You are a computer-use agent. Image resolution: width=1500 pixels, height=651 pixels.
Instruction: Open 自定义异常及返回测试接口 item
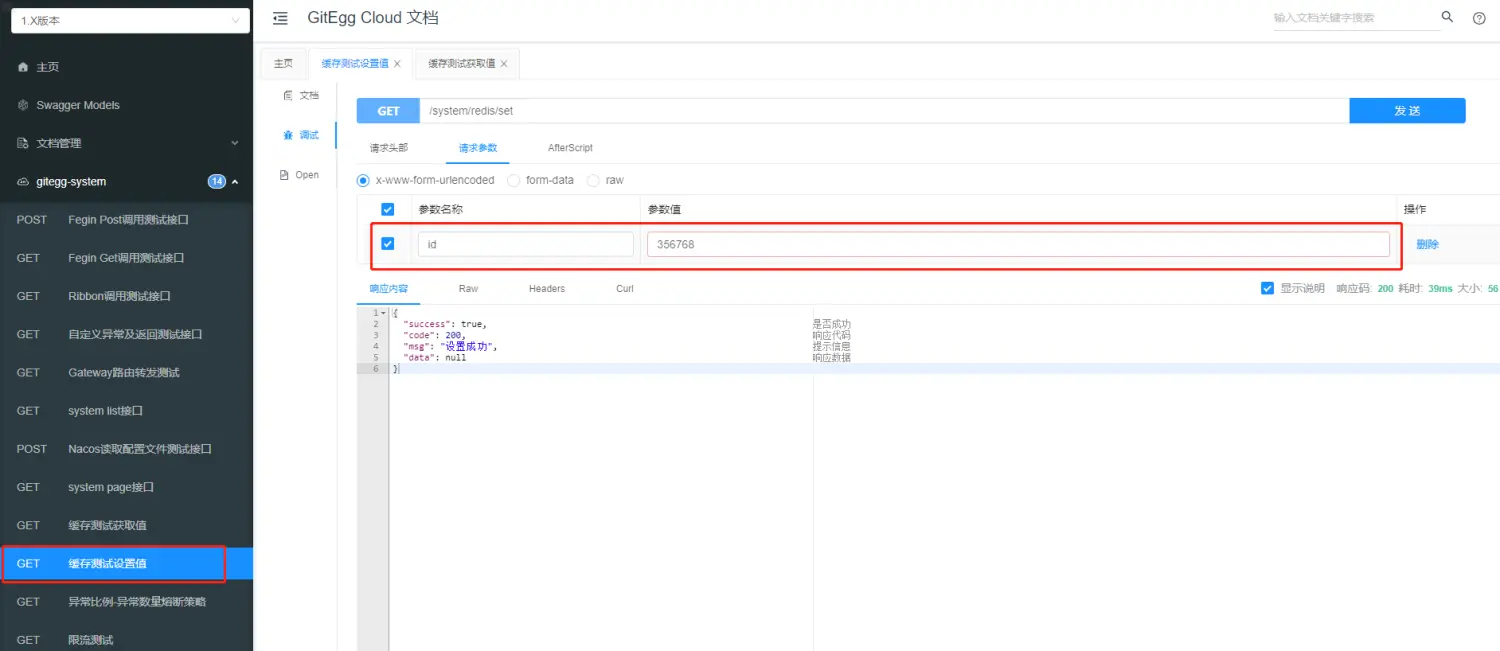point(126,334)
